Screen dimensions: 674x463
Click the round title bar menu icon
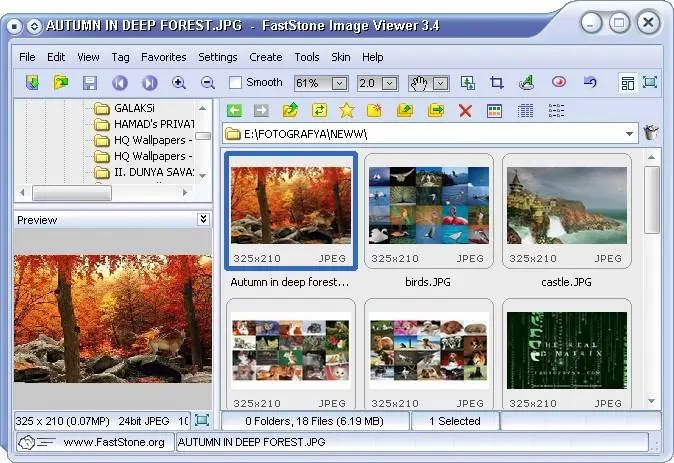tap(14, 27)
